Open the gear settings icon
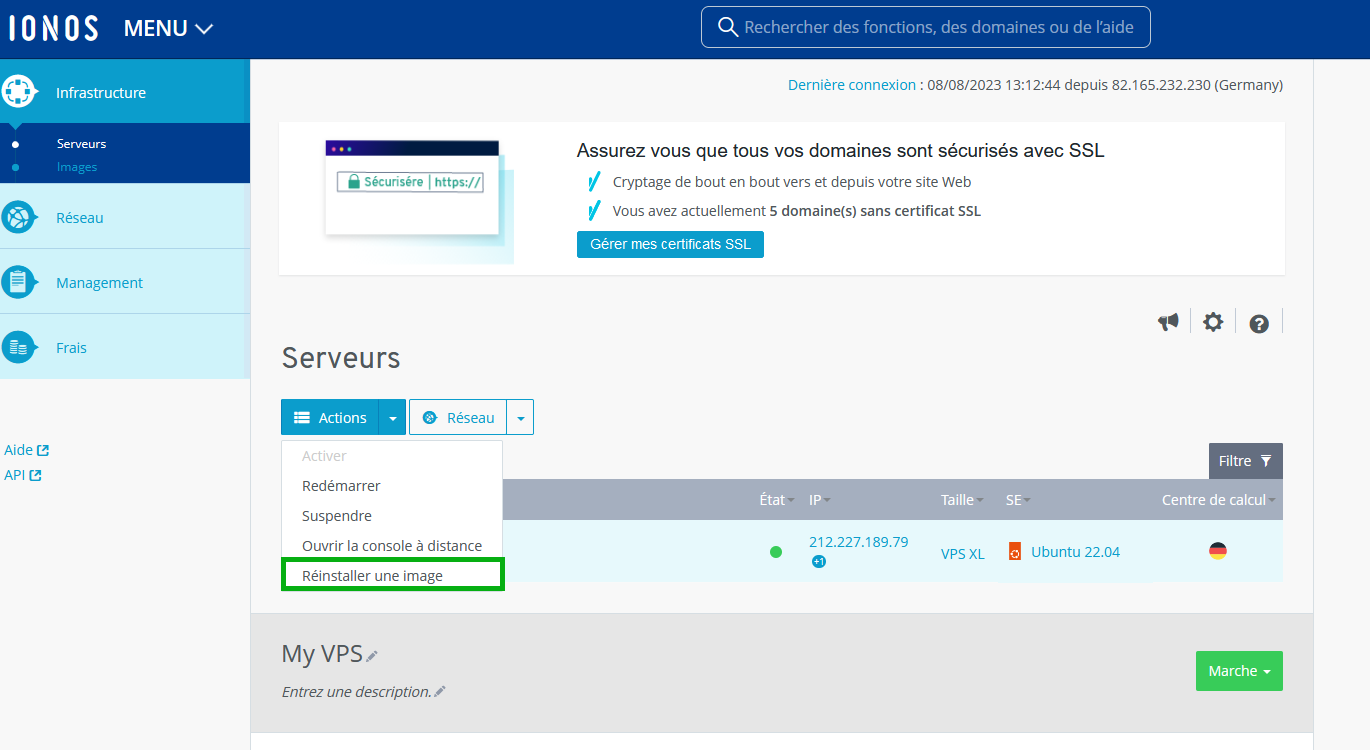The height and width of the screenshot is (750, 1370). click(1213, 322)
